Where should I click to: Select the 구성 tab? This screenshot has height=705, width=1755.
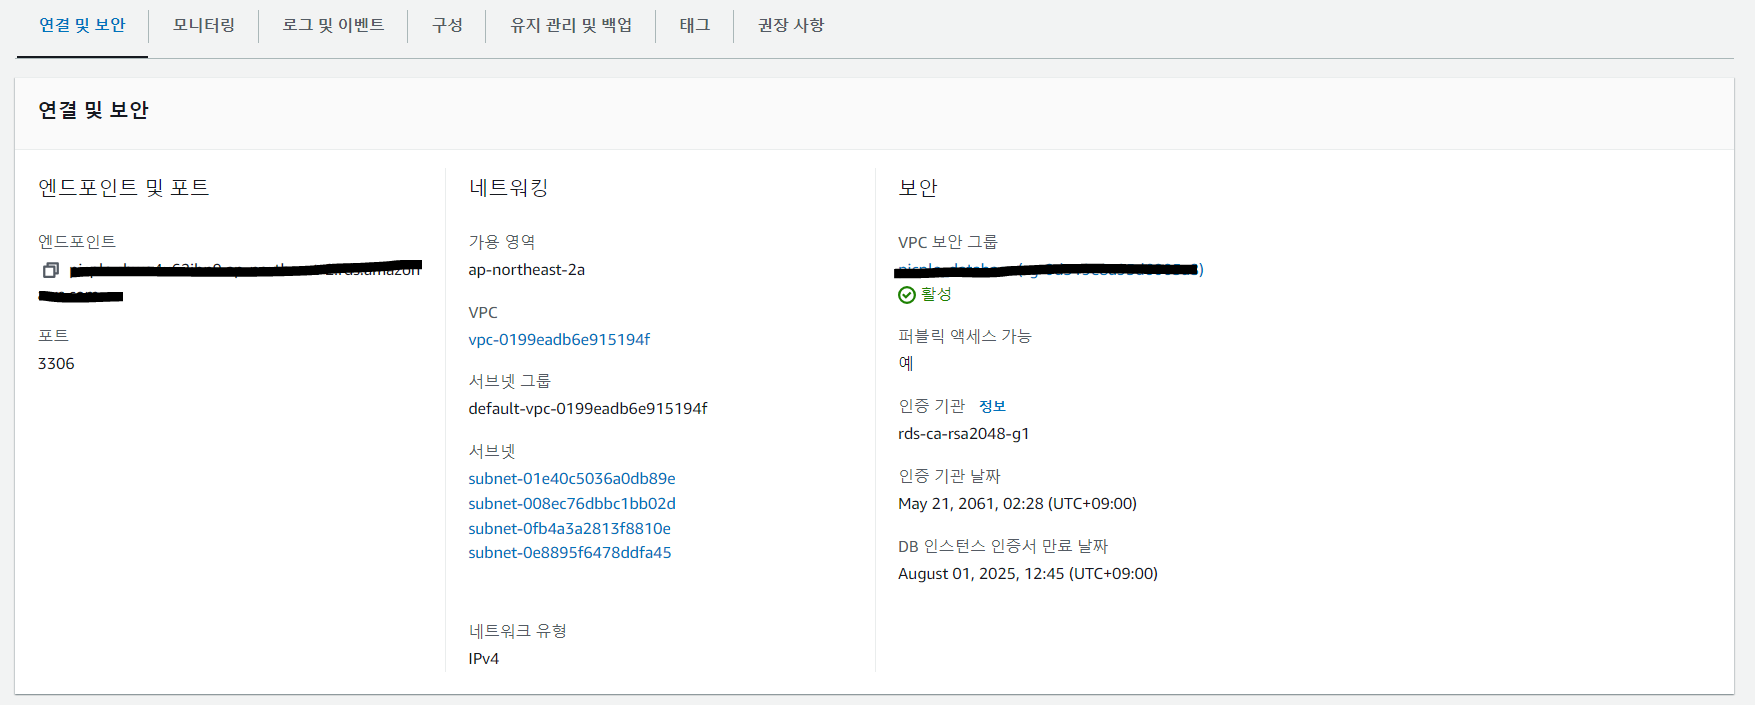(447, 25)
